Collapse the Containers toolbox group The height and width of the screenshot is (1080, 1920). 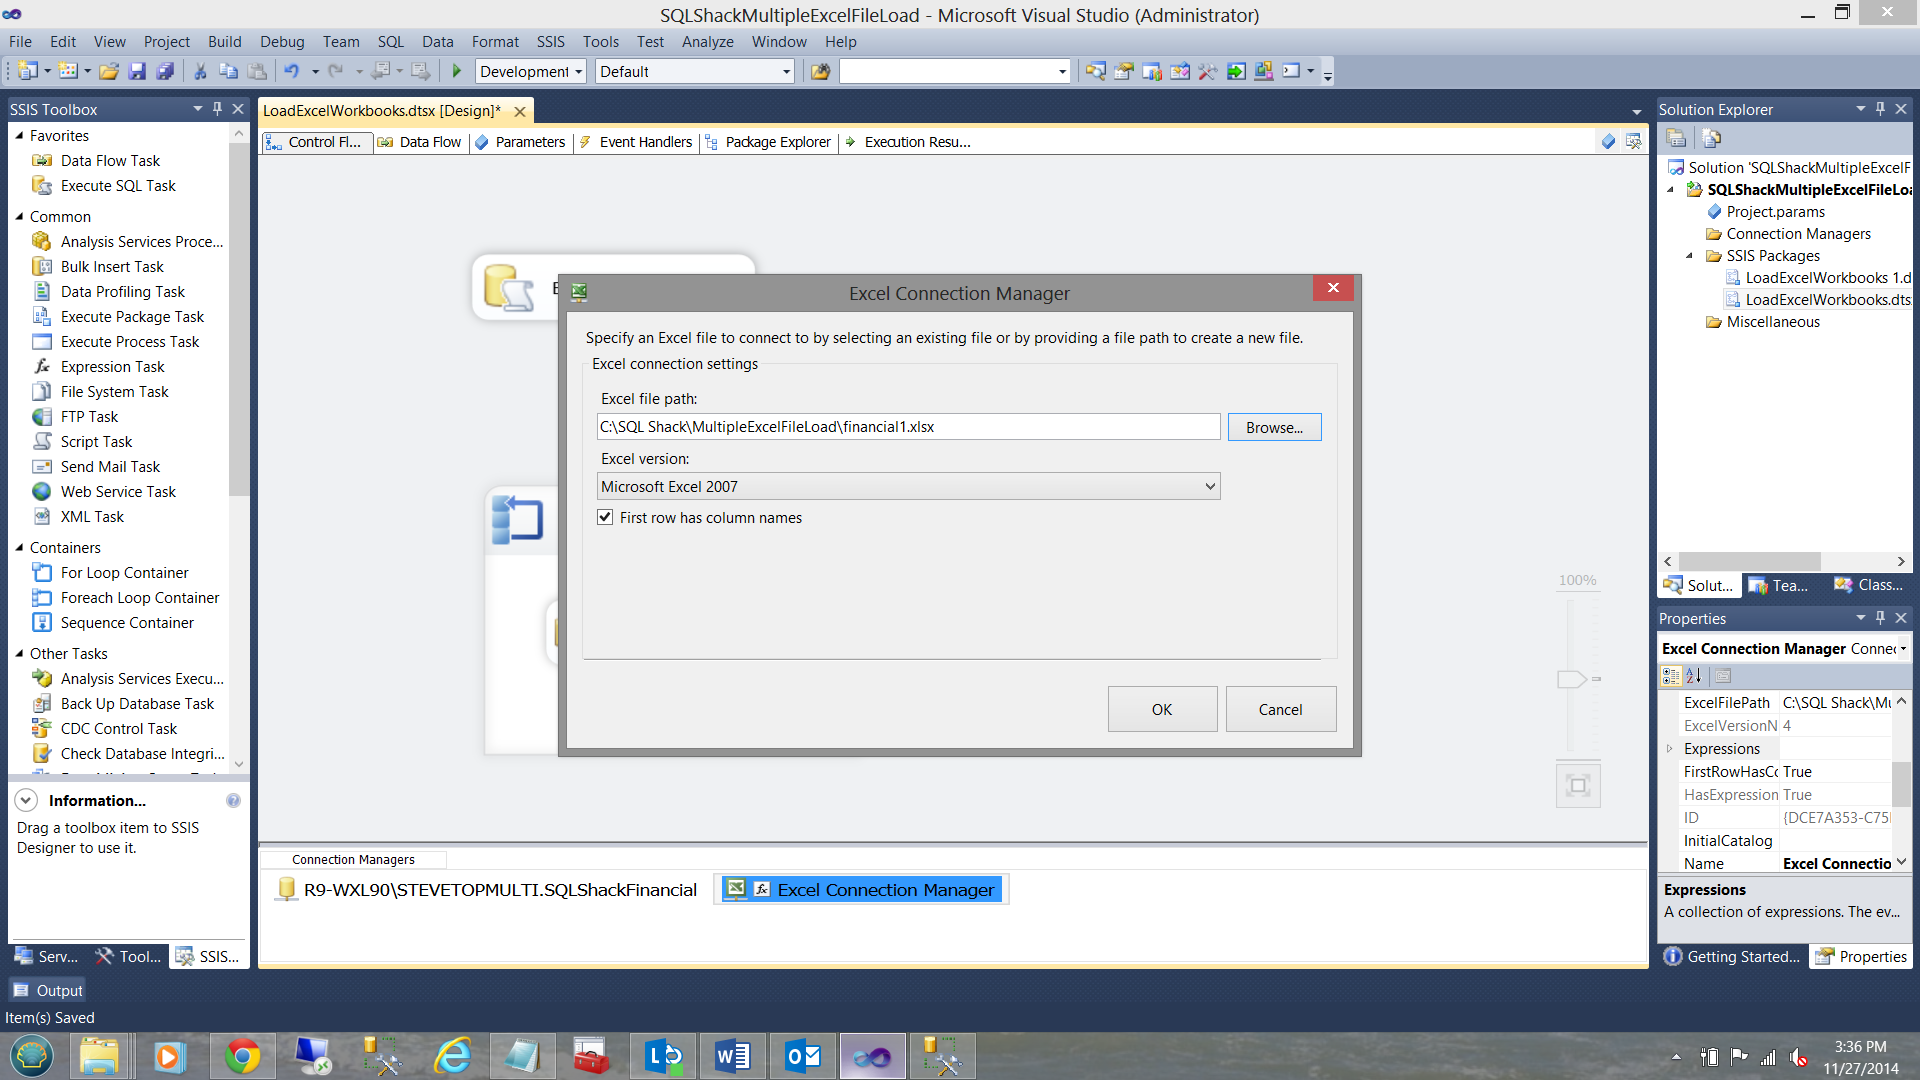coord(19,548)
